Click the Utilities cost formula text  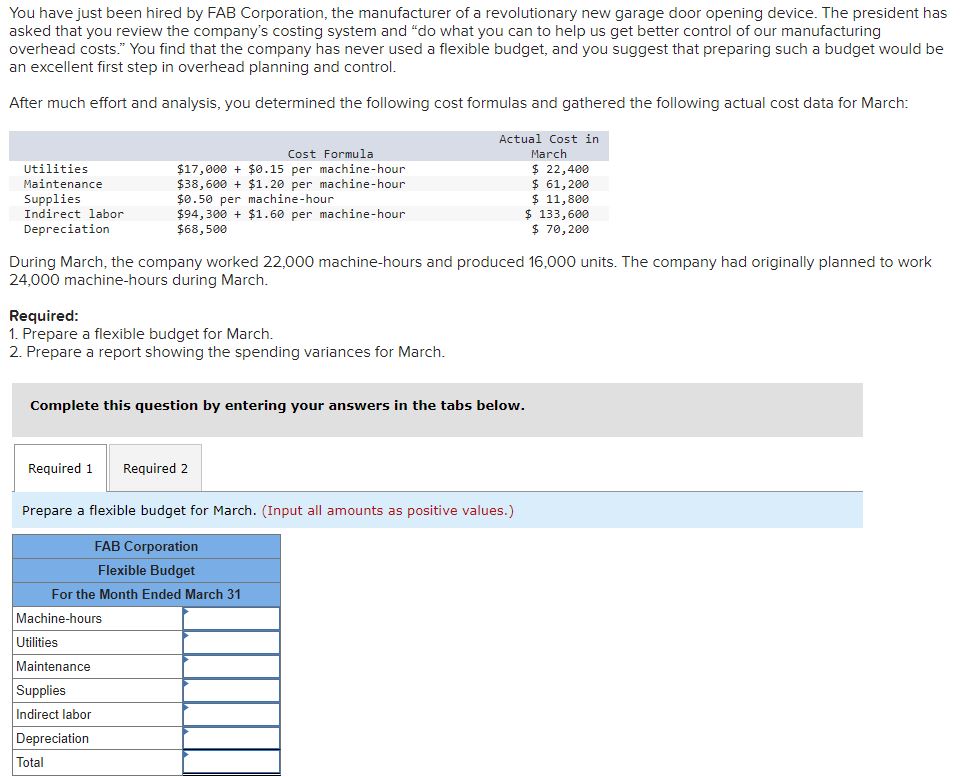(291, 169)
